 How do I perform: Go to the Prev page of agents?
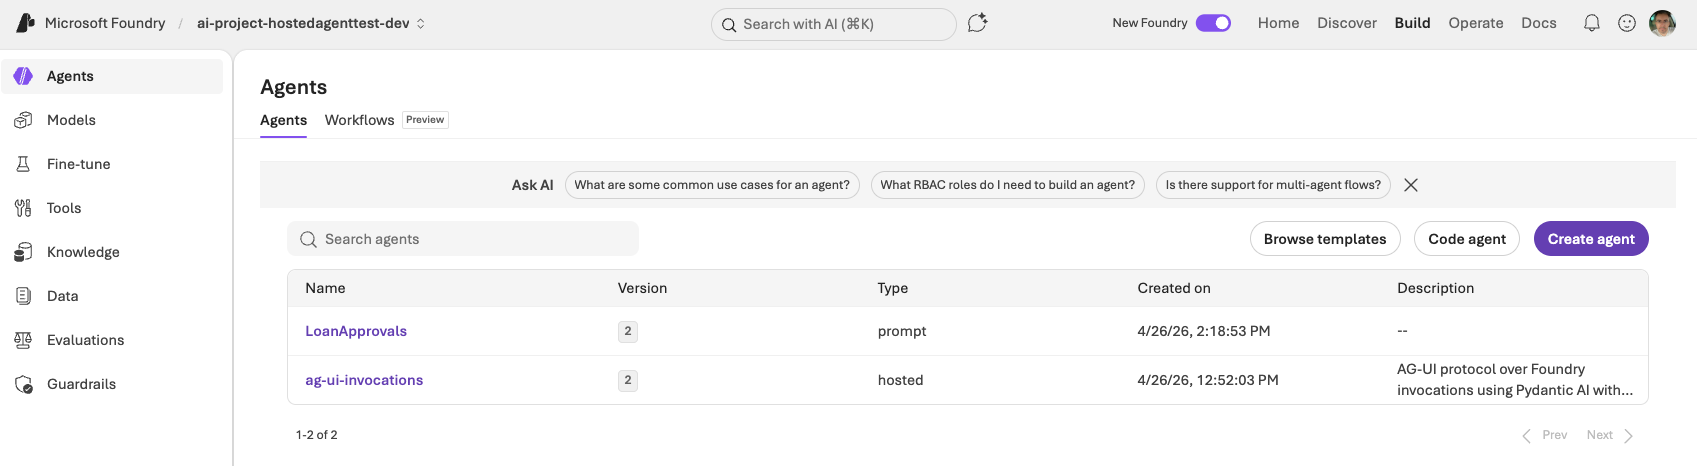pyautogui.click(x=1545, y=435)
